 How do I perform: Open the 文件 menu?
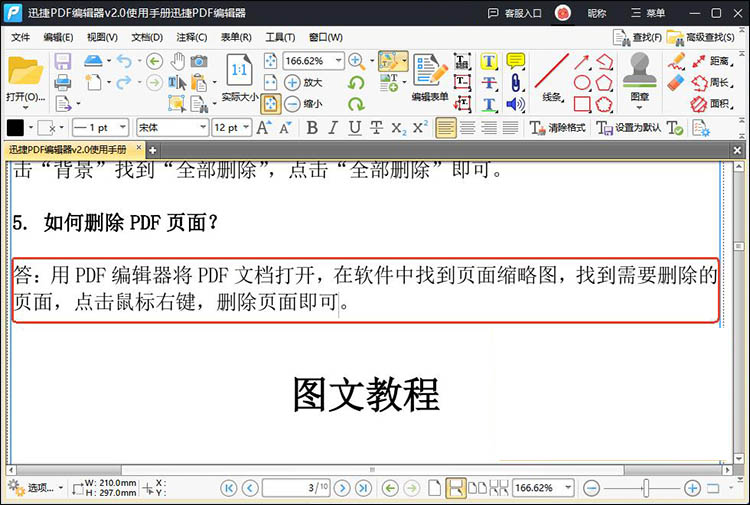(20, 37)
